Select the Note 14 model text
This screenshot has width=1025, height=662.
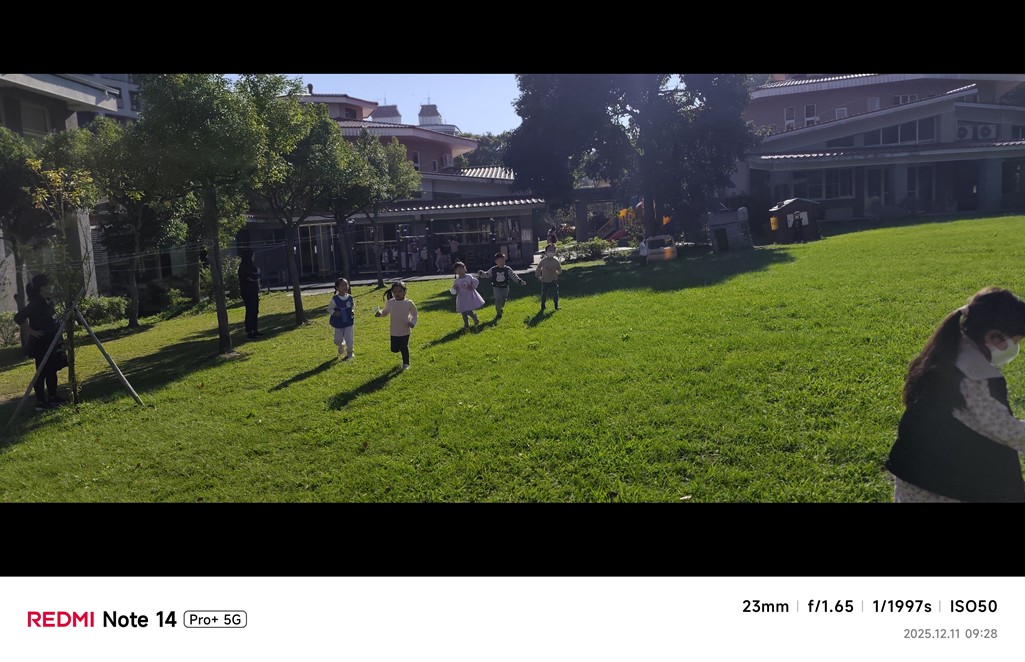[139, 619]
